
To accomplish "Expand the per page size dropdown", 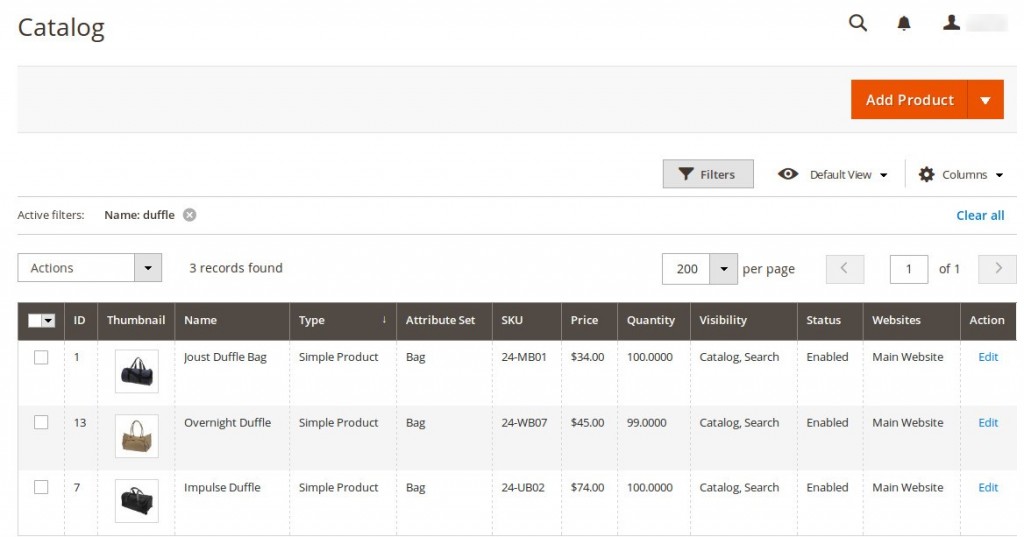I will tap(723, 268).
